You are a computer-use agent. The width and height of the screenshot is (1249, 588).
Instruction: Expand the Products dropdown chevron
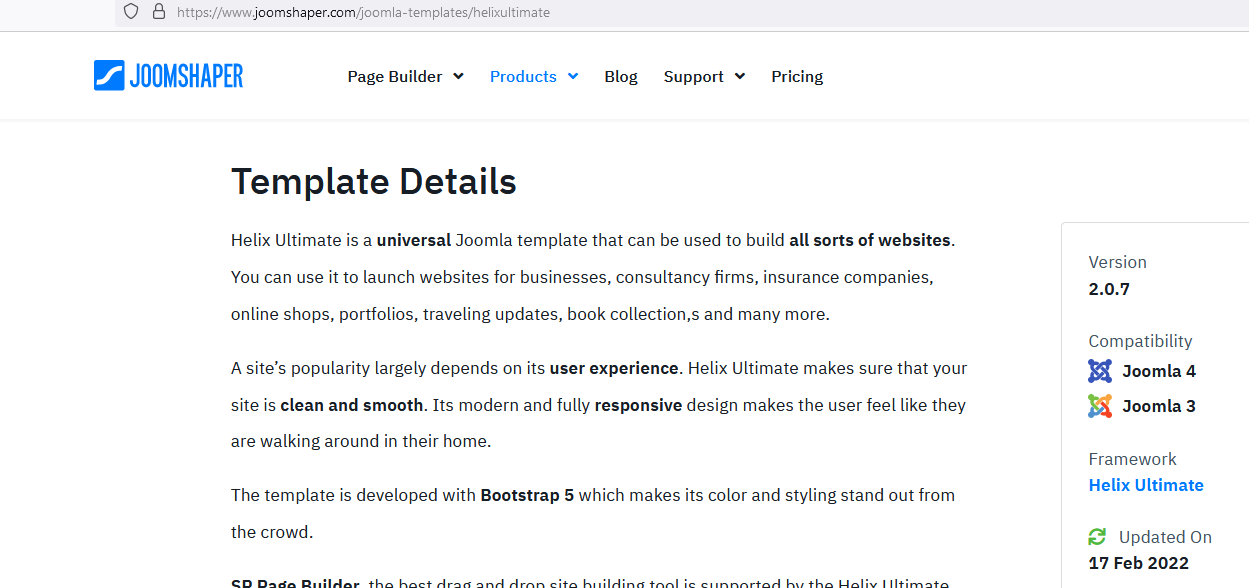click(573, 76)
